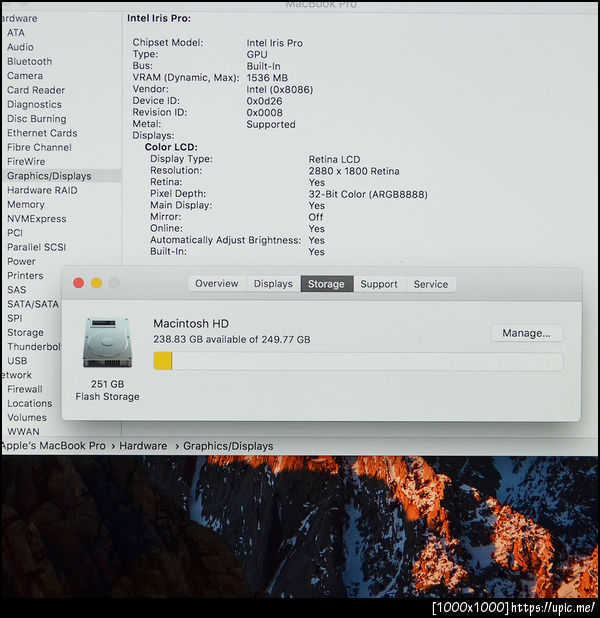Open PCI in the sidebar

tap(15, 233)
